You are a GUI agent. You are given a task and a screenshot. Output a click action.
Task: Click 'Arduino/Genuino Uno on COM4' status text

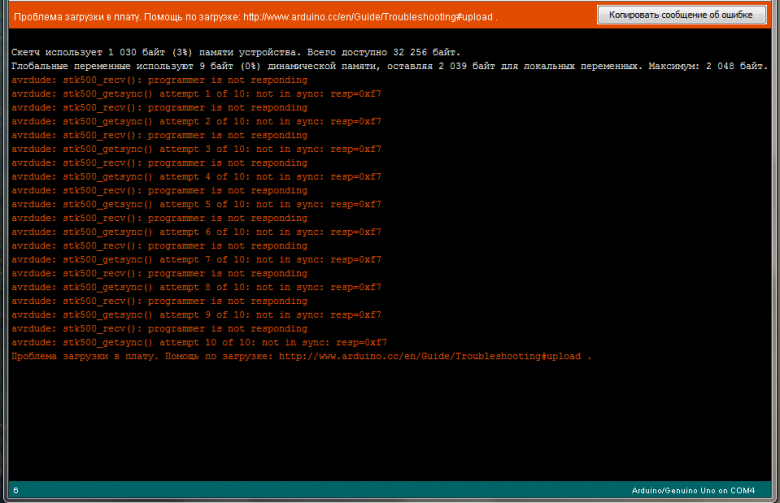click(x=693, y=491)
